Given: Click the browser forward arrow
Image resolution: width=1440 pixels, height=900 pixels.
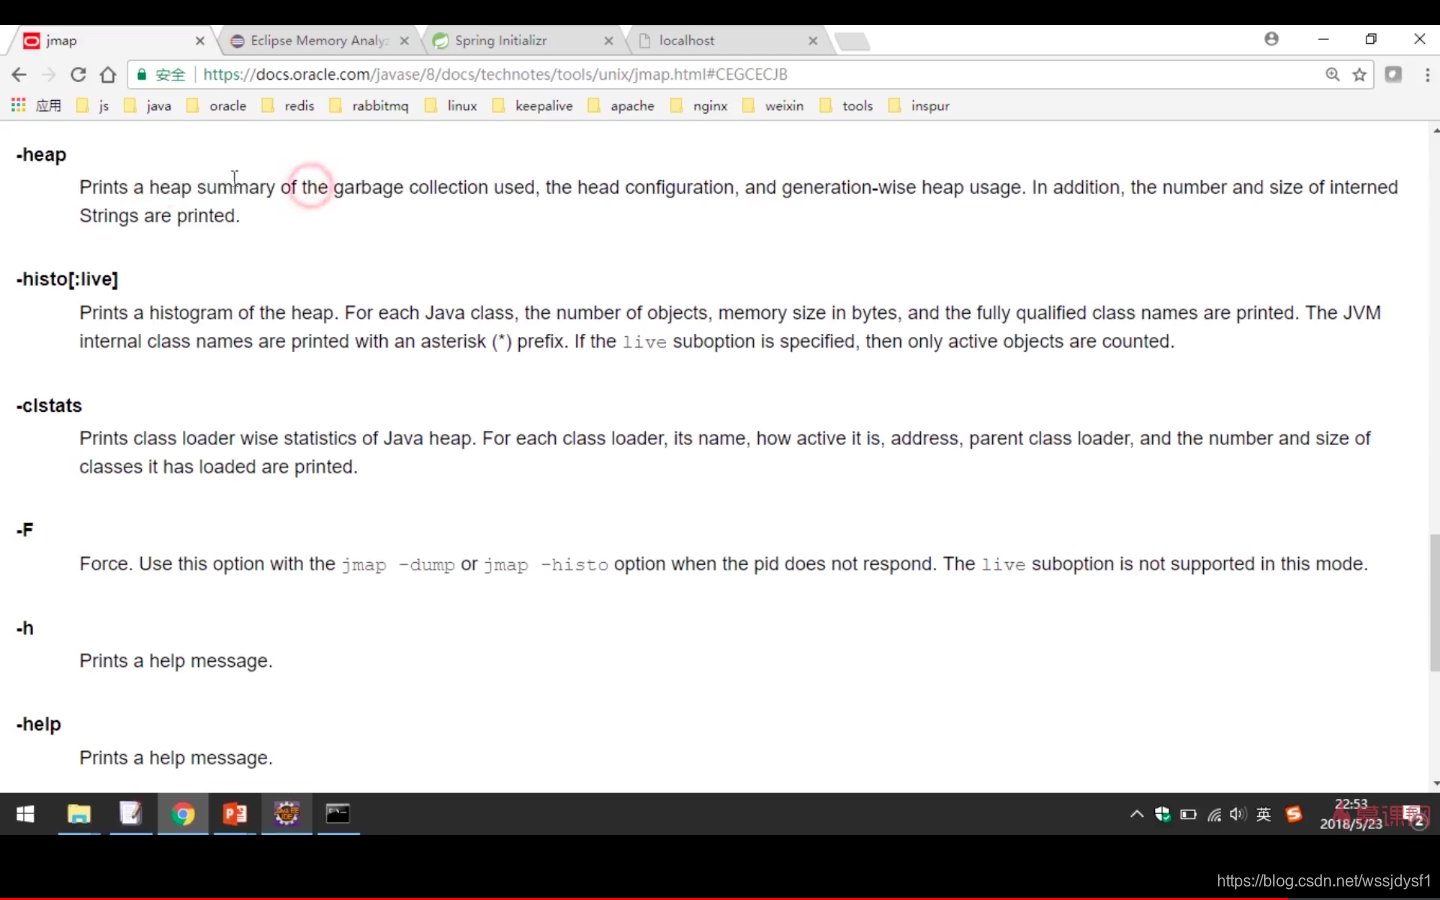Looking at the screenshot, I should [x=48, y=75].
